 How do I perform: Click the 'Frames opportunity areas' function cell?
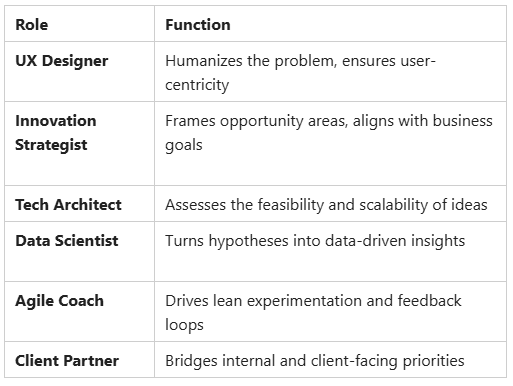330,144
